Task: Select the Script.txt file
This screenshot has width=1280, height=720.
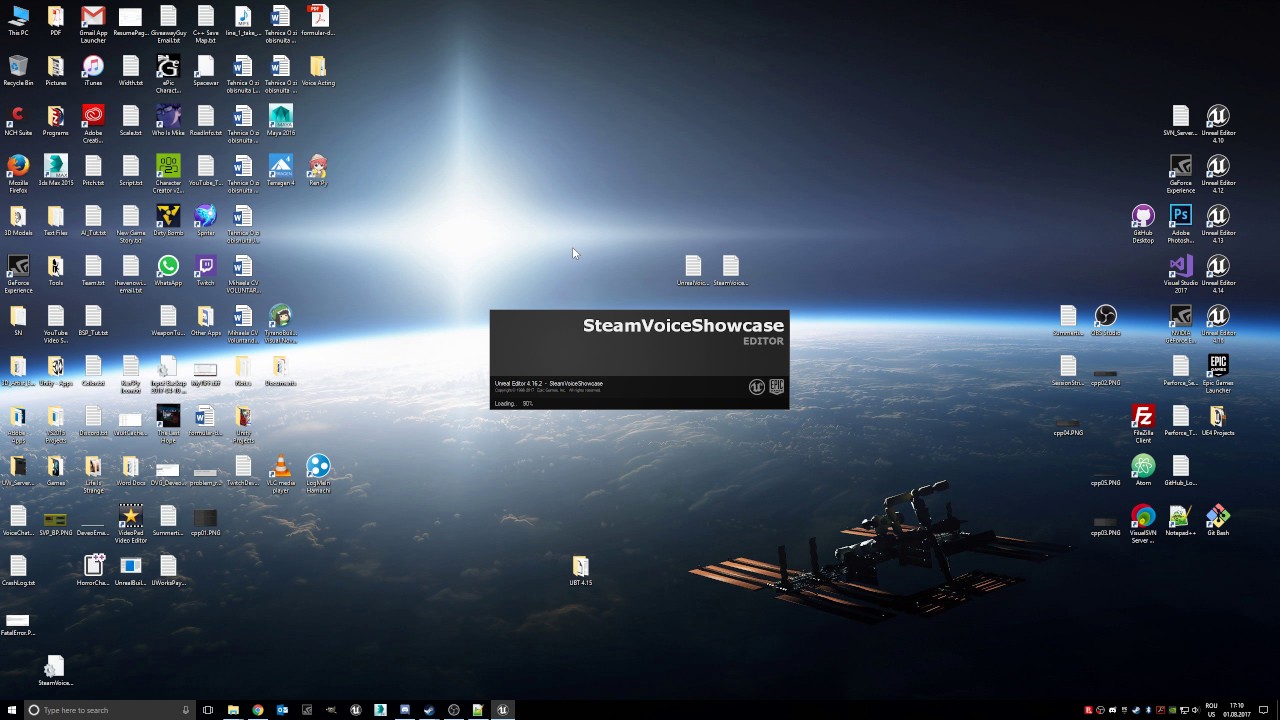Action: coord(131,171)
